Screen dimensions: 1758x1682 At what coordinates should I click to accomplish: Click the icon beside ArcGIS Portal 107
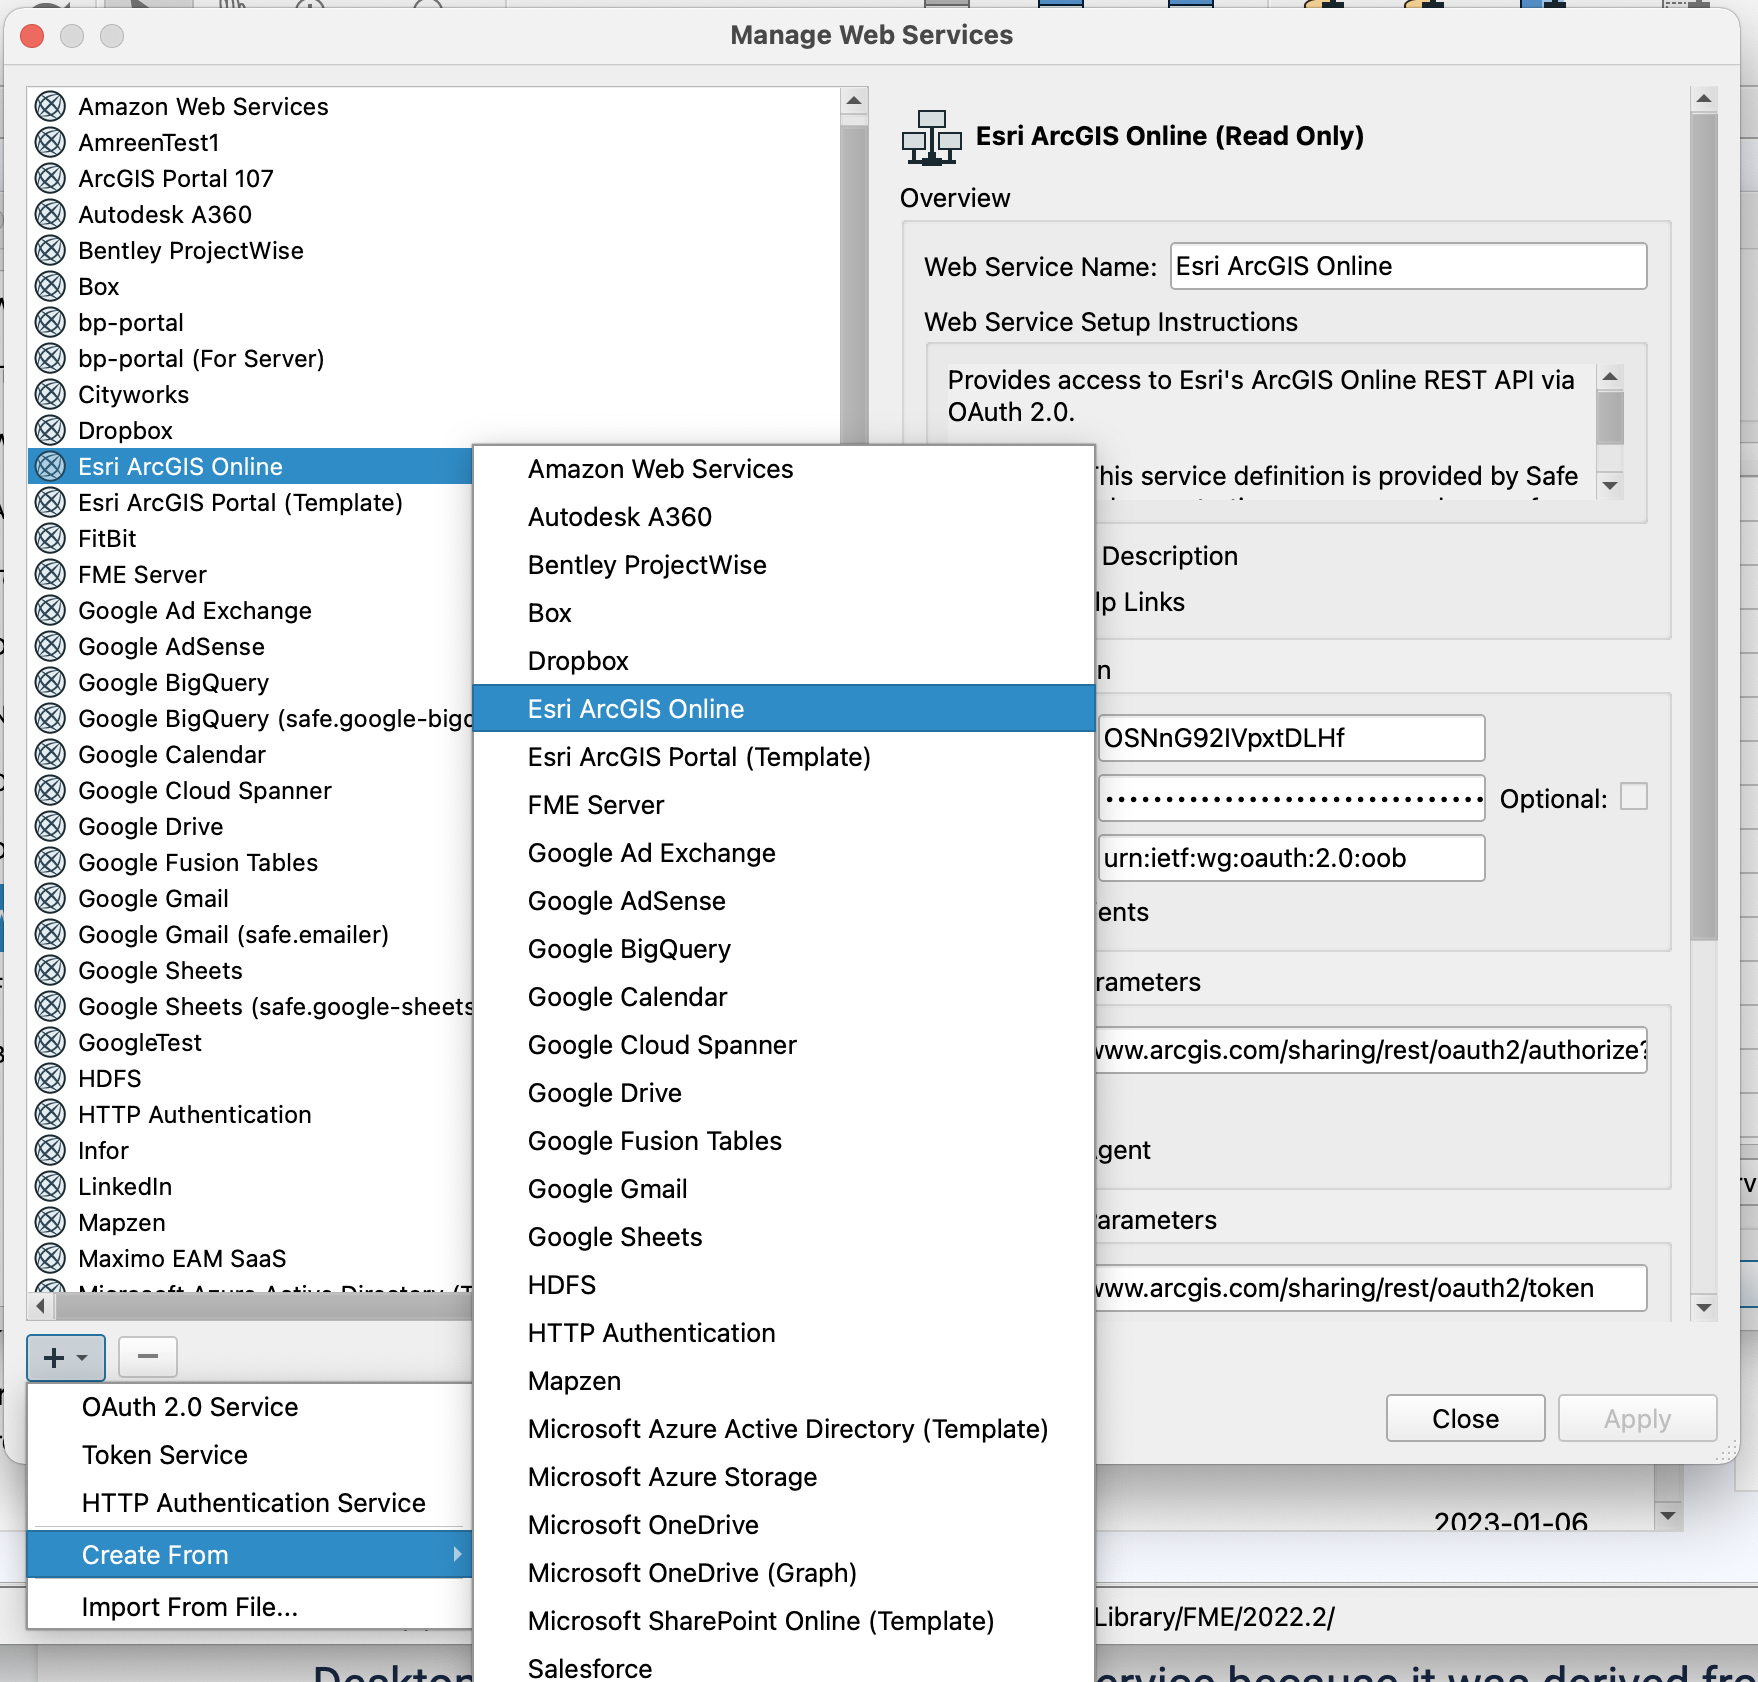(50, 178)
